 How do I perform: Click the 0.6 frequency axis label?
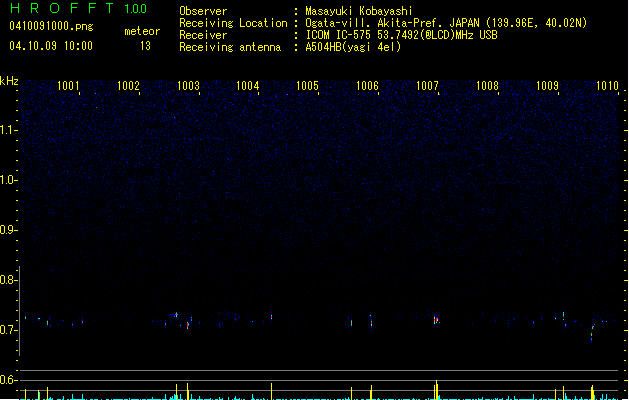pyautogui.click(x=7, y=380)
